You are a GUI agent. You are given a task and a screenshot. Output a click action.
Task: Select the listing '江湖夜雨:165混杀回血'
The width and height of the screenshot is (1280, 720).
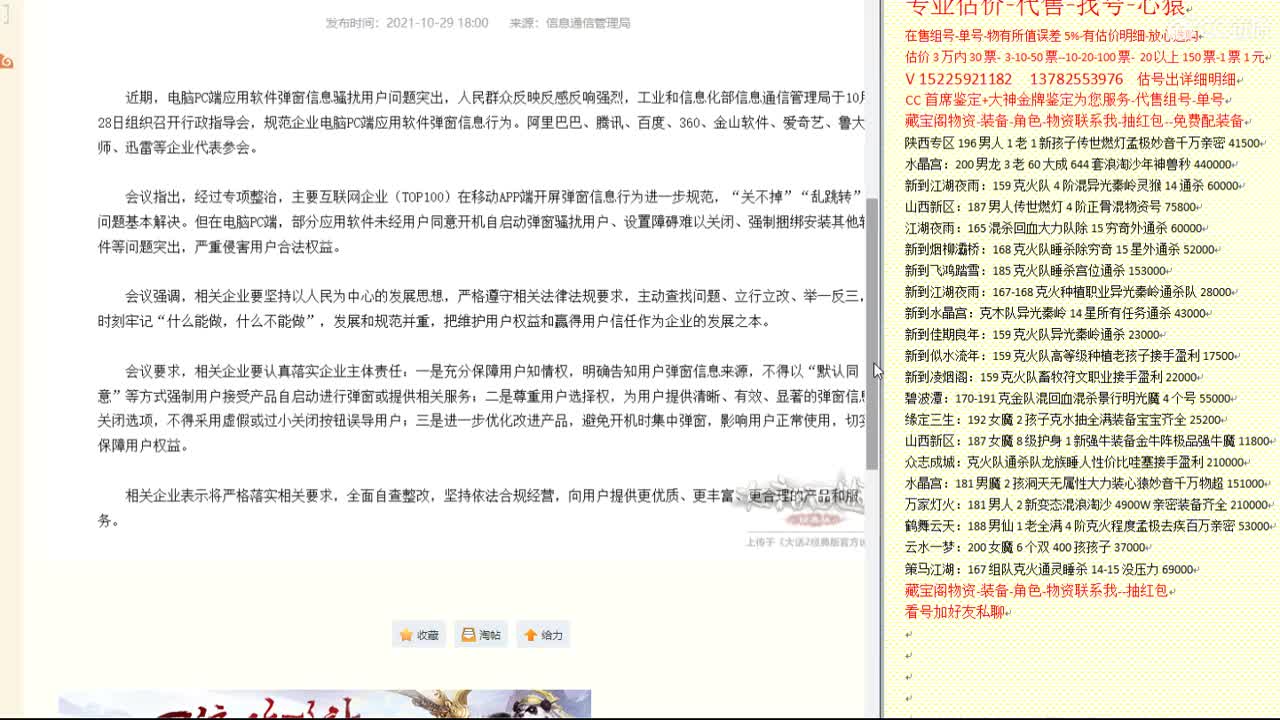click(1054, 228)
